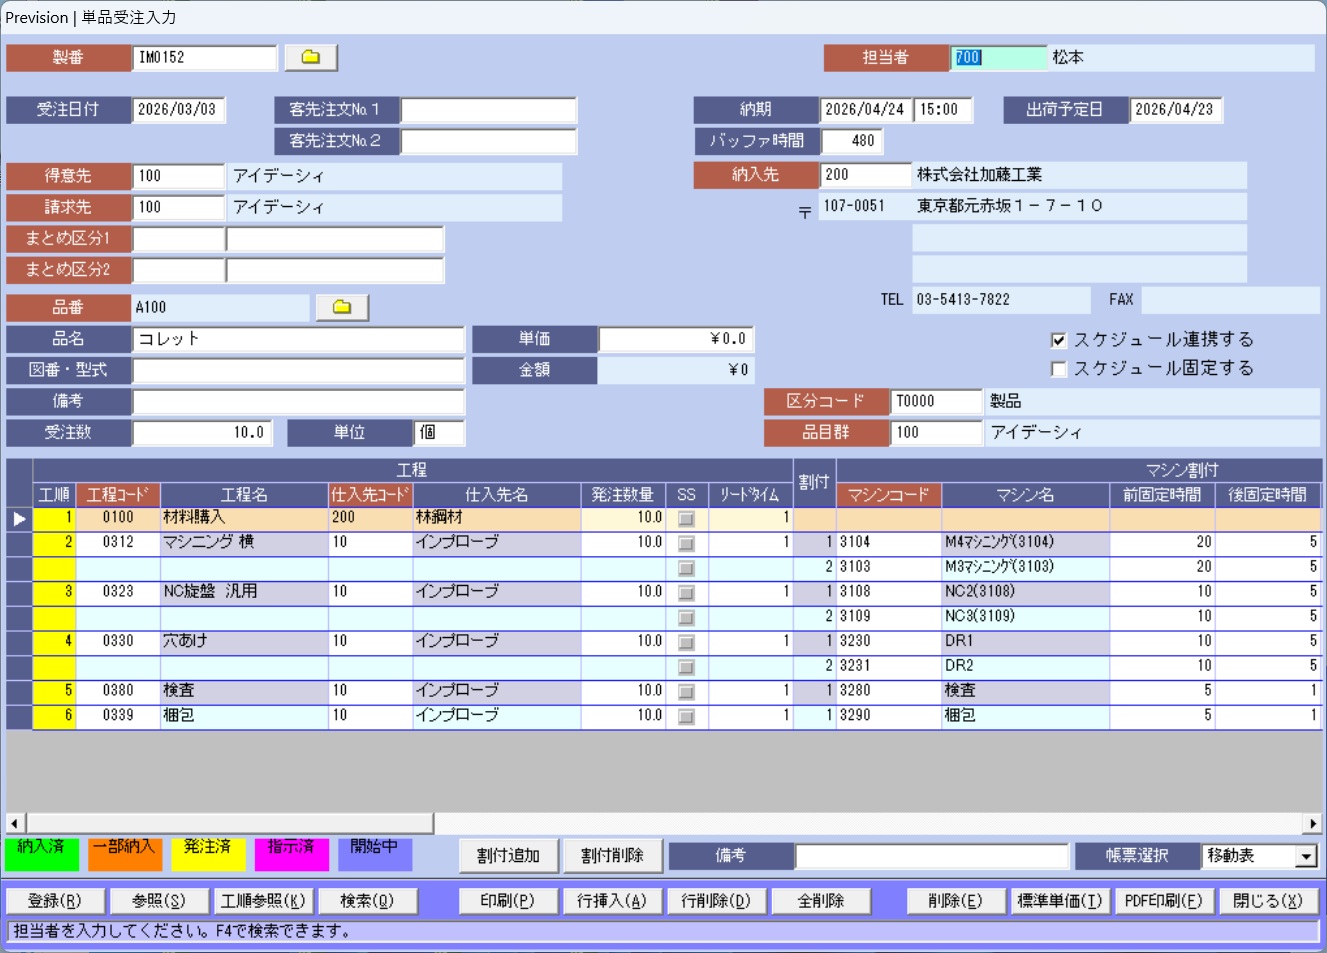Open 工順参照(K)

click(263, 901)
